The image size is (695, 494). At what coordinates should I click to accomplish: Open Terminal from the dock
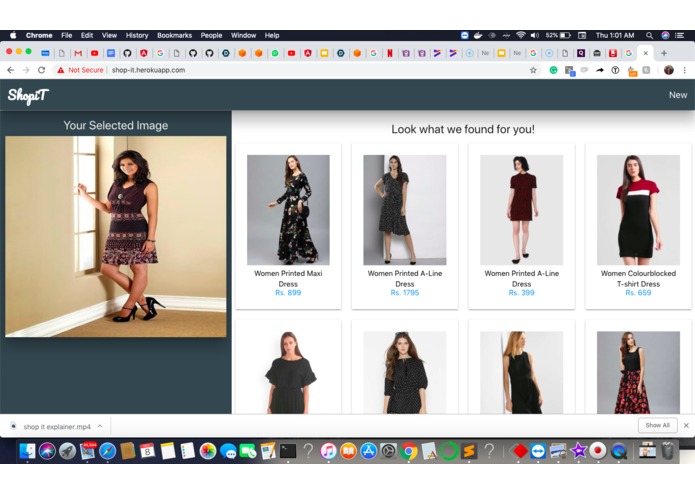[288, 451]
